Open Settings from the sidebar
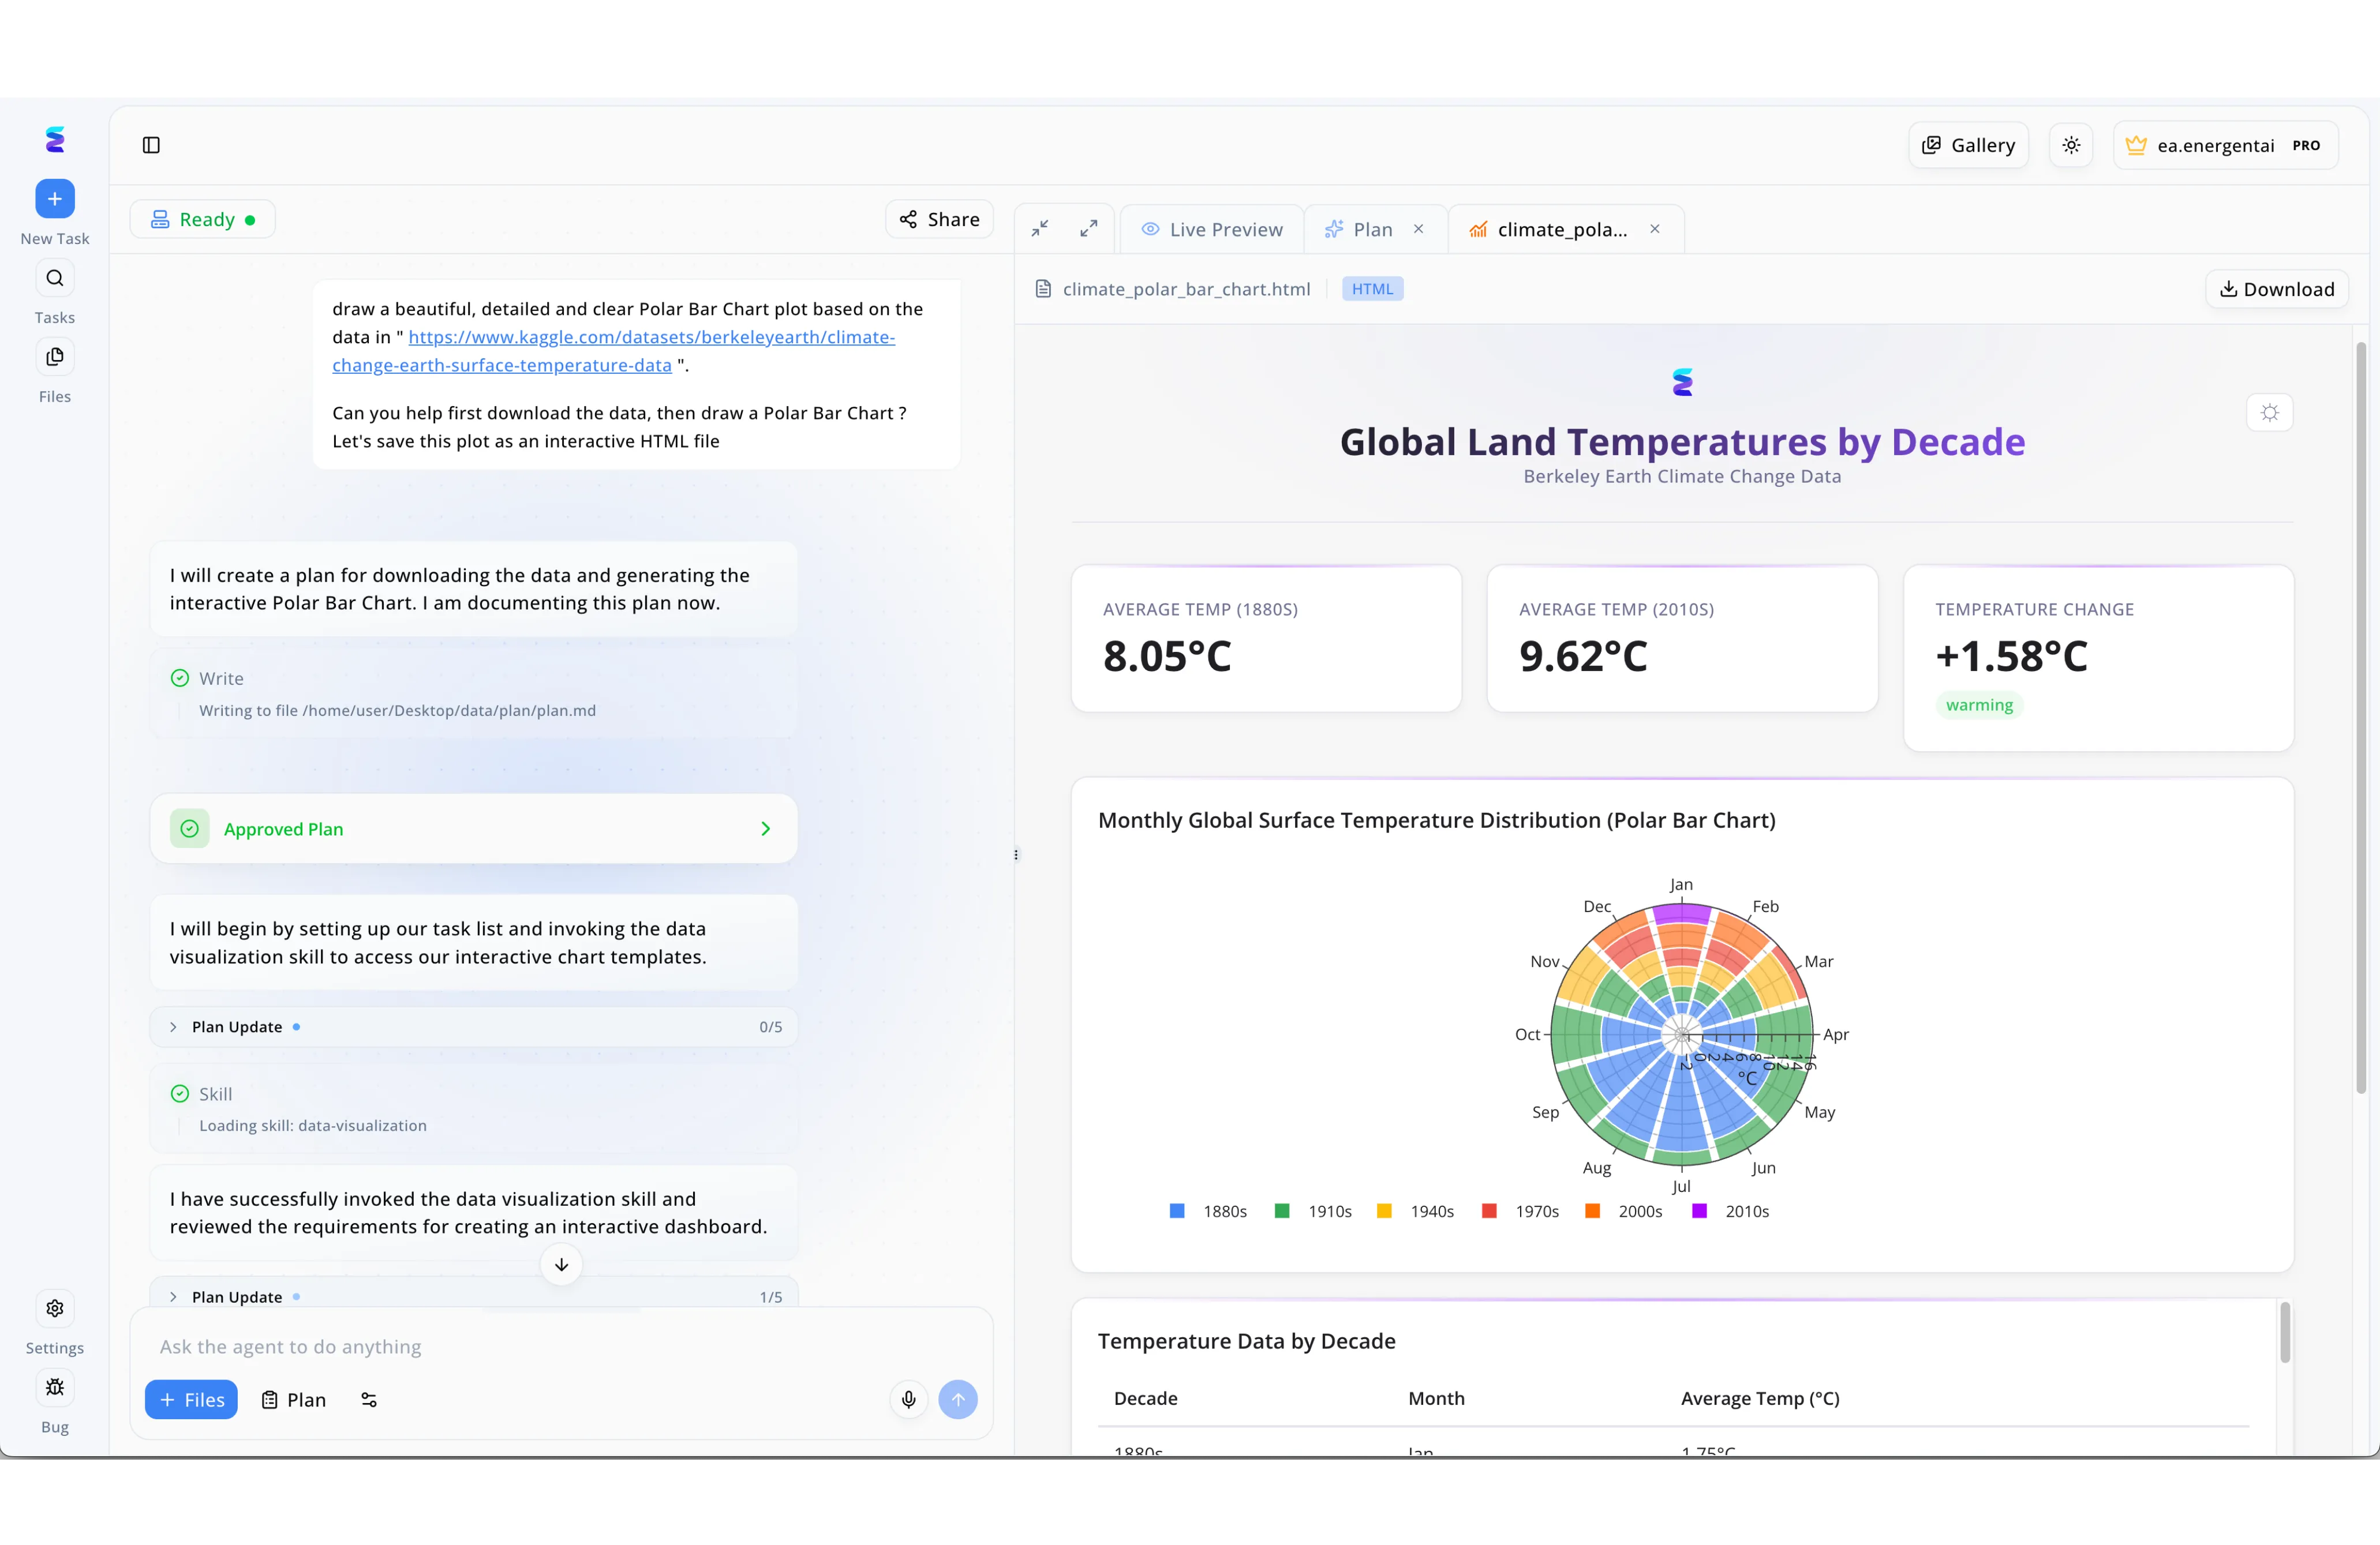 point(55,1308)
